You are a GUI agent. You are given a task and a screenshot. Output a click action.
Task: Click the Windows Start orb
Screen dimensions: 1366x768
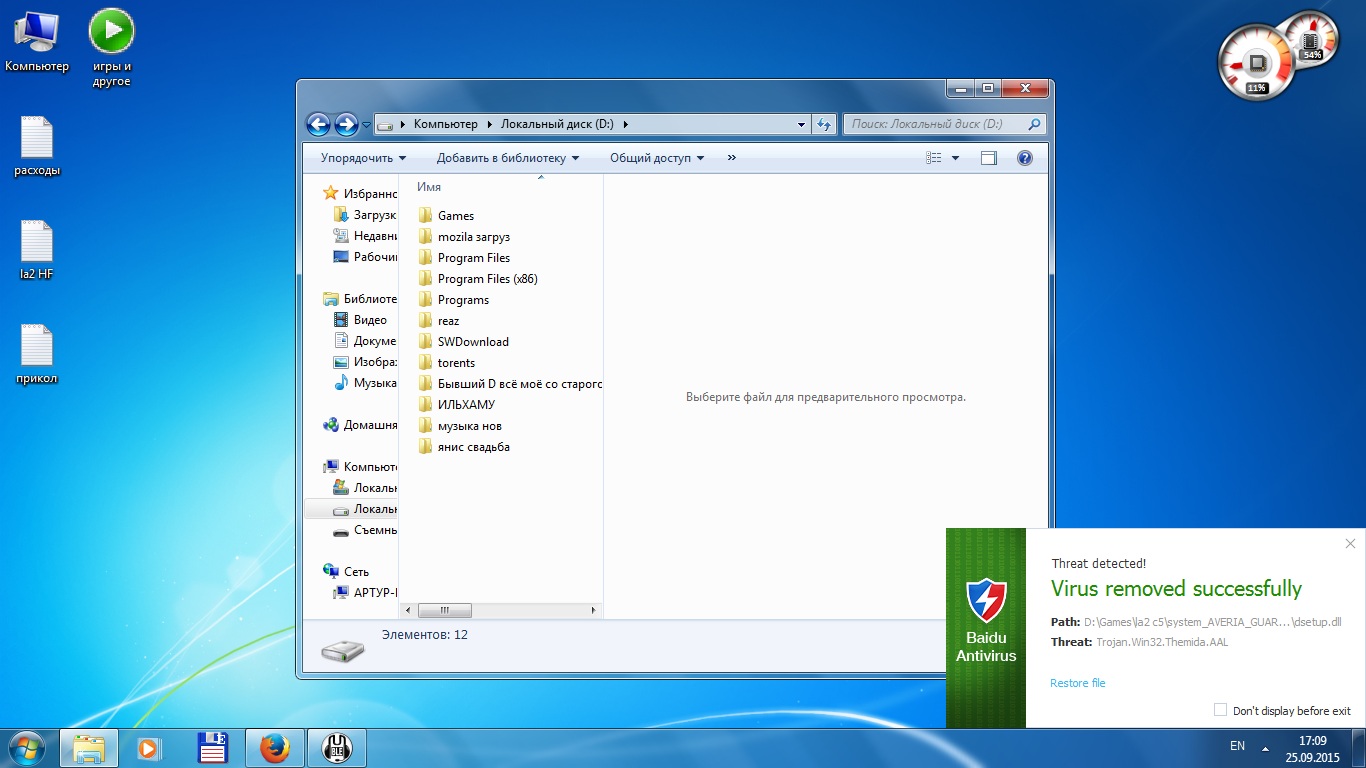(x=27, y=747)
